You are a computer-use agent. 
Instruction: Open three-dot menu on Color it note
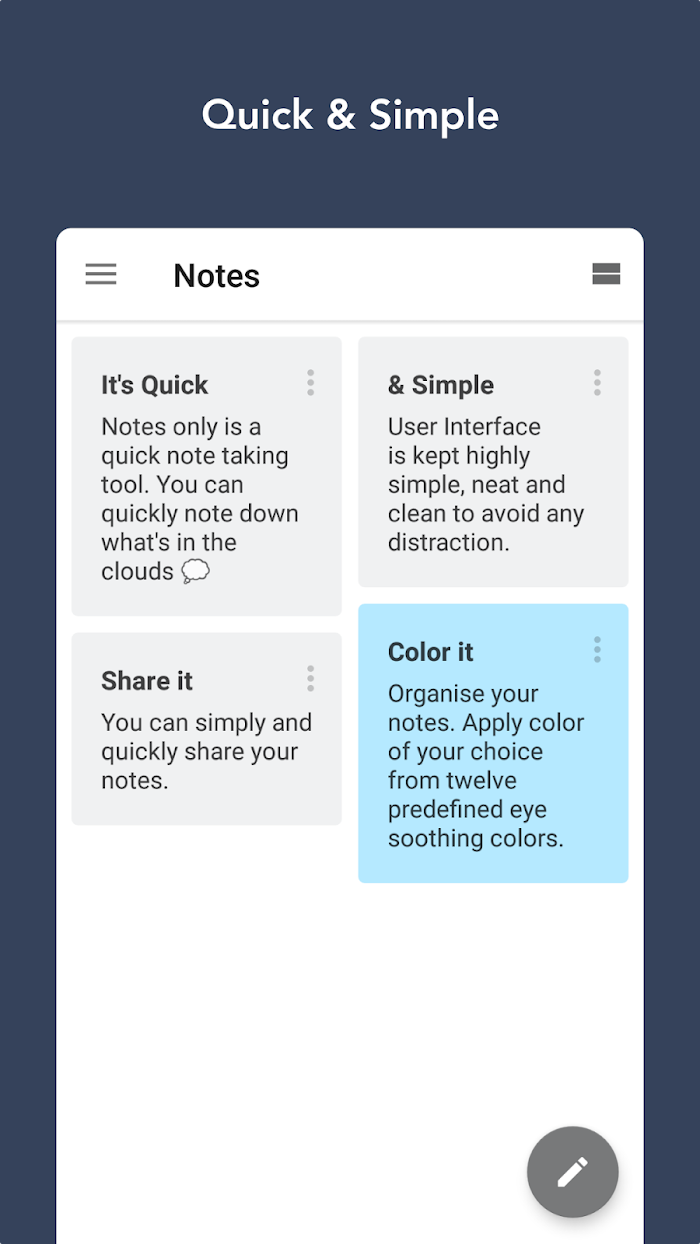pyautogui.click(x=597, y=650)
